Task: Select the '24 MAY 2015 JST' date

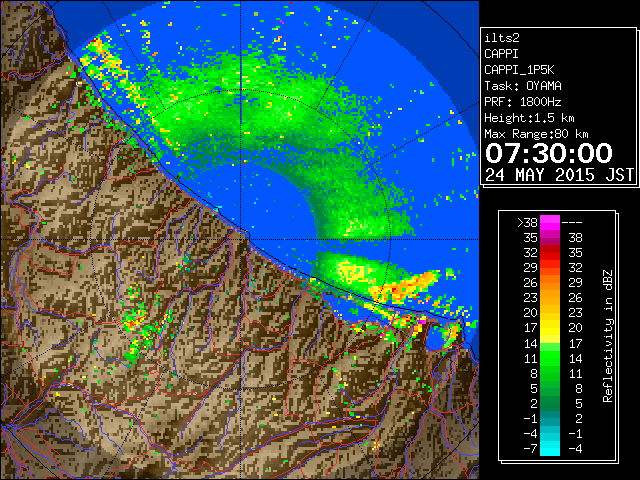Action: coord(560,175)
